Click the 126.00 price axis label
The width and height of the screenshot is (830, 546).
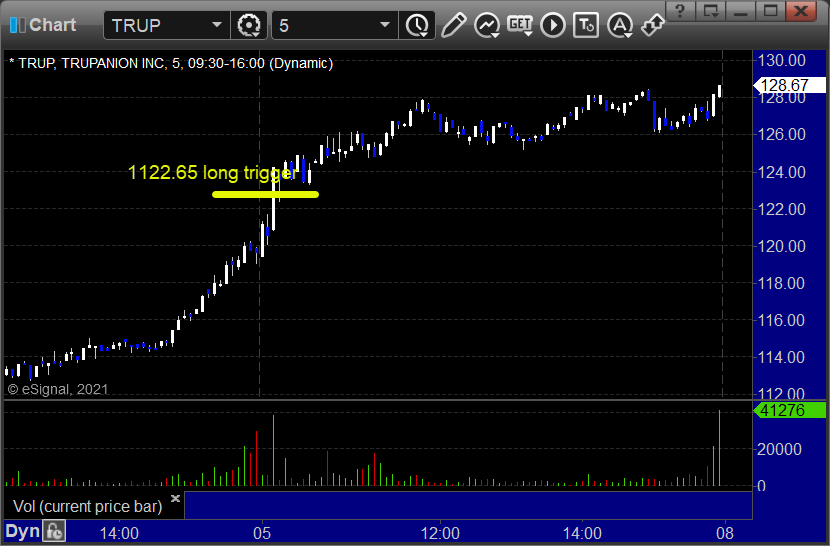click(781, 135)
